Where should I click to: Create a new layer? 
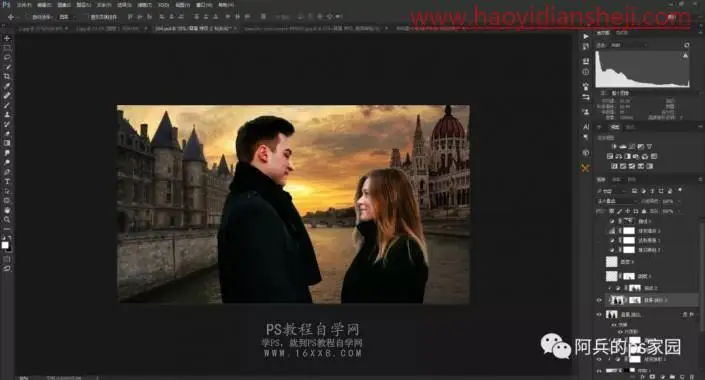click(682, 377)
